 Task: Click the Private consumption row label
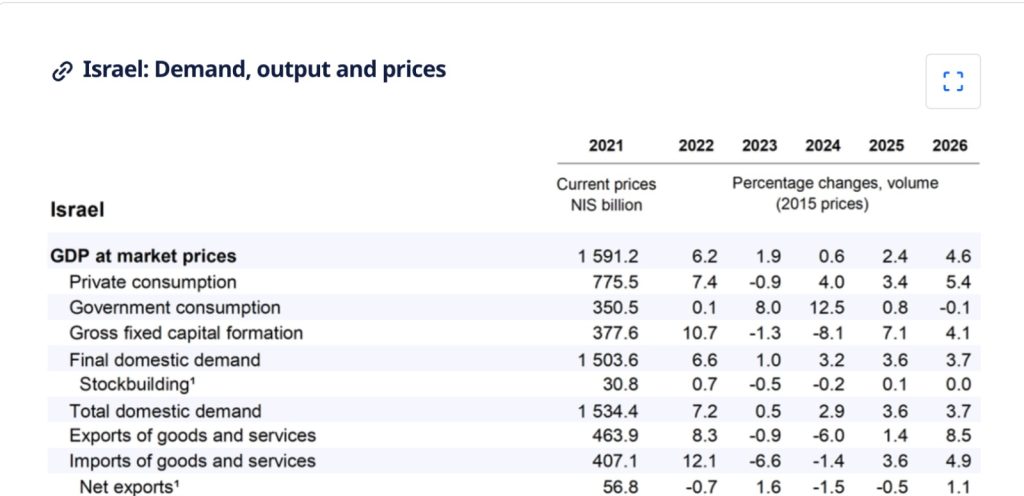153,282
